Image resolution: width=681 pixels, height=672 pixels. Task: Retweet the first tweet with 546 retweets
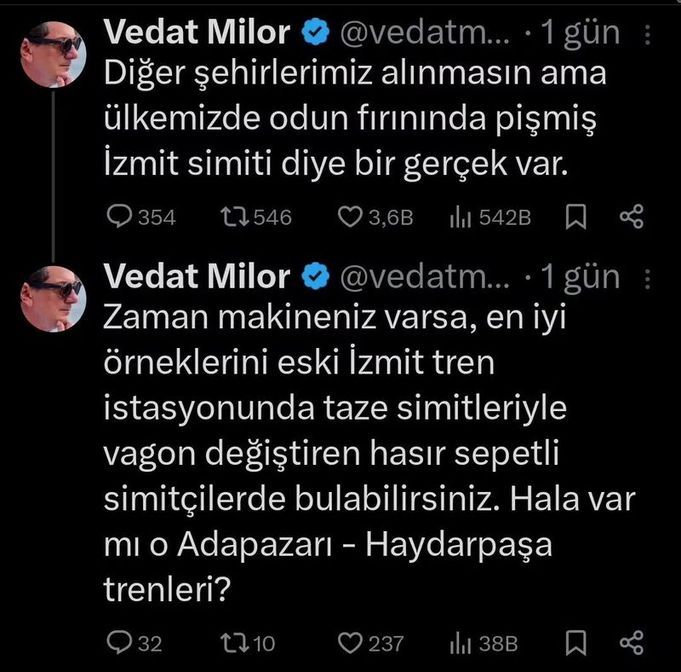pyautogui.click(x=230, y=216)
